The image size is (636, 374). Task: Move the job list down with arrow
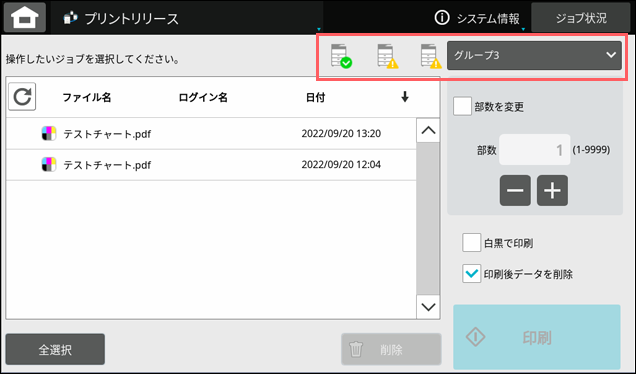coord(428,307)
